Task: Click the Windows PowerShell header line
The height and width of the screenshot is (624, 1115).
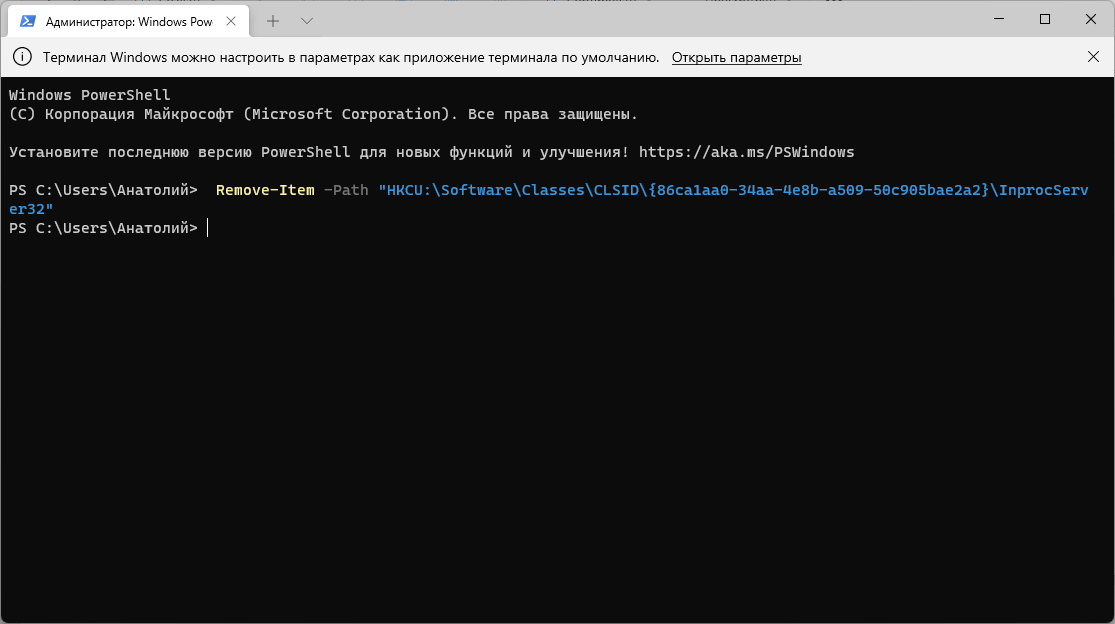Action: [89, 95]
